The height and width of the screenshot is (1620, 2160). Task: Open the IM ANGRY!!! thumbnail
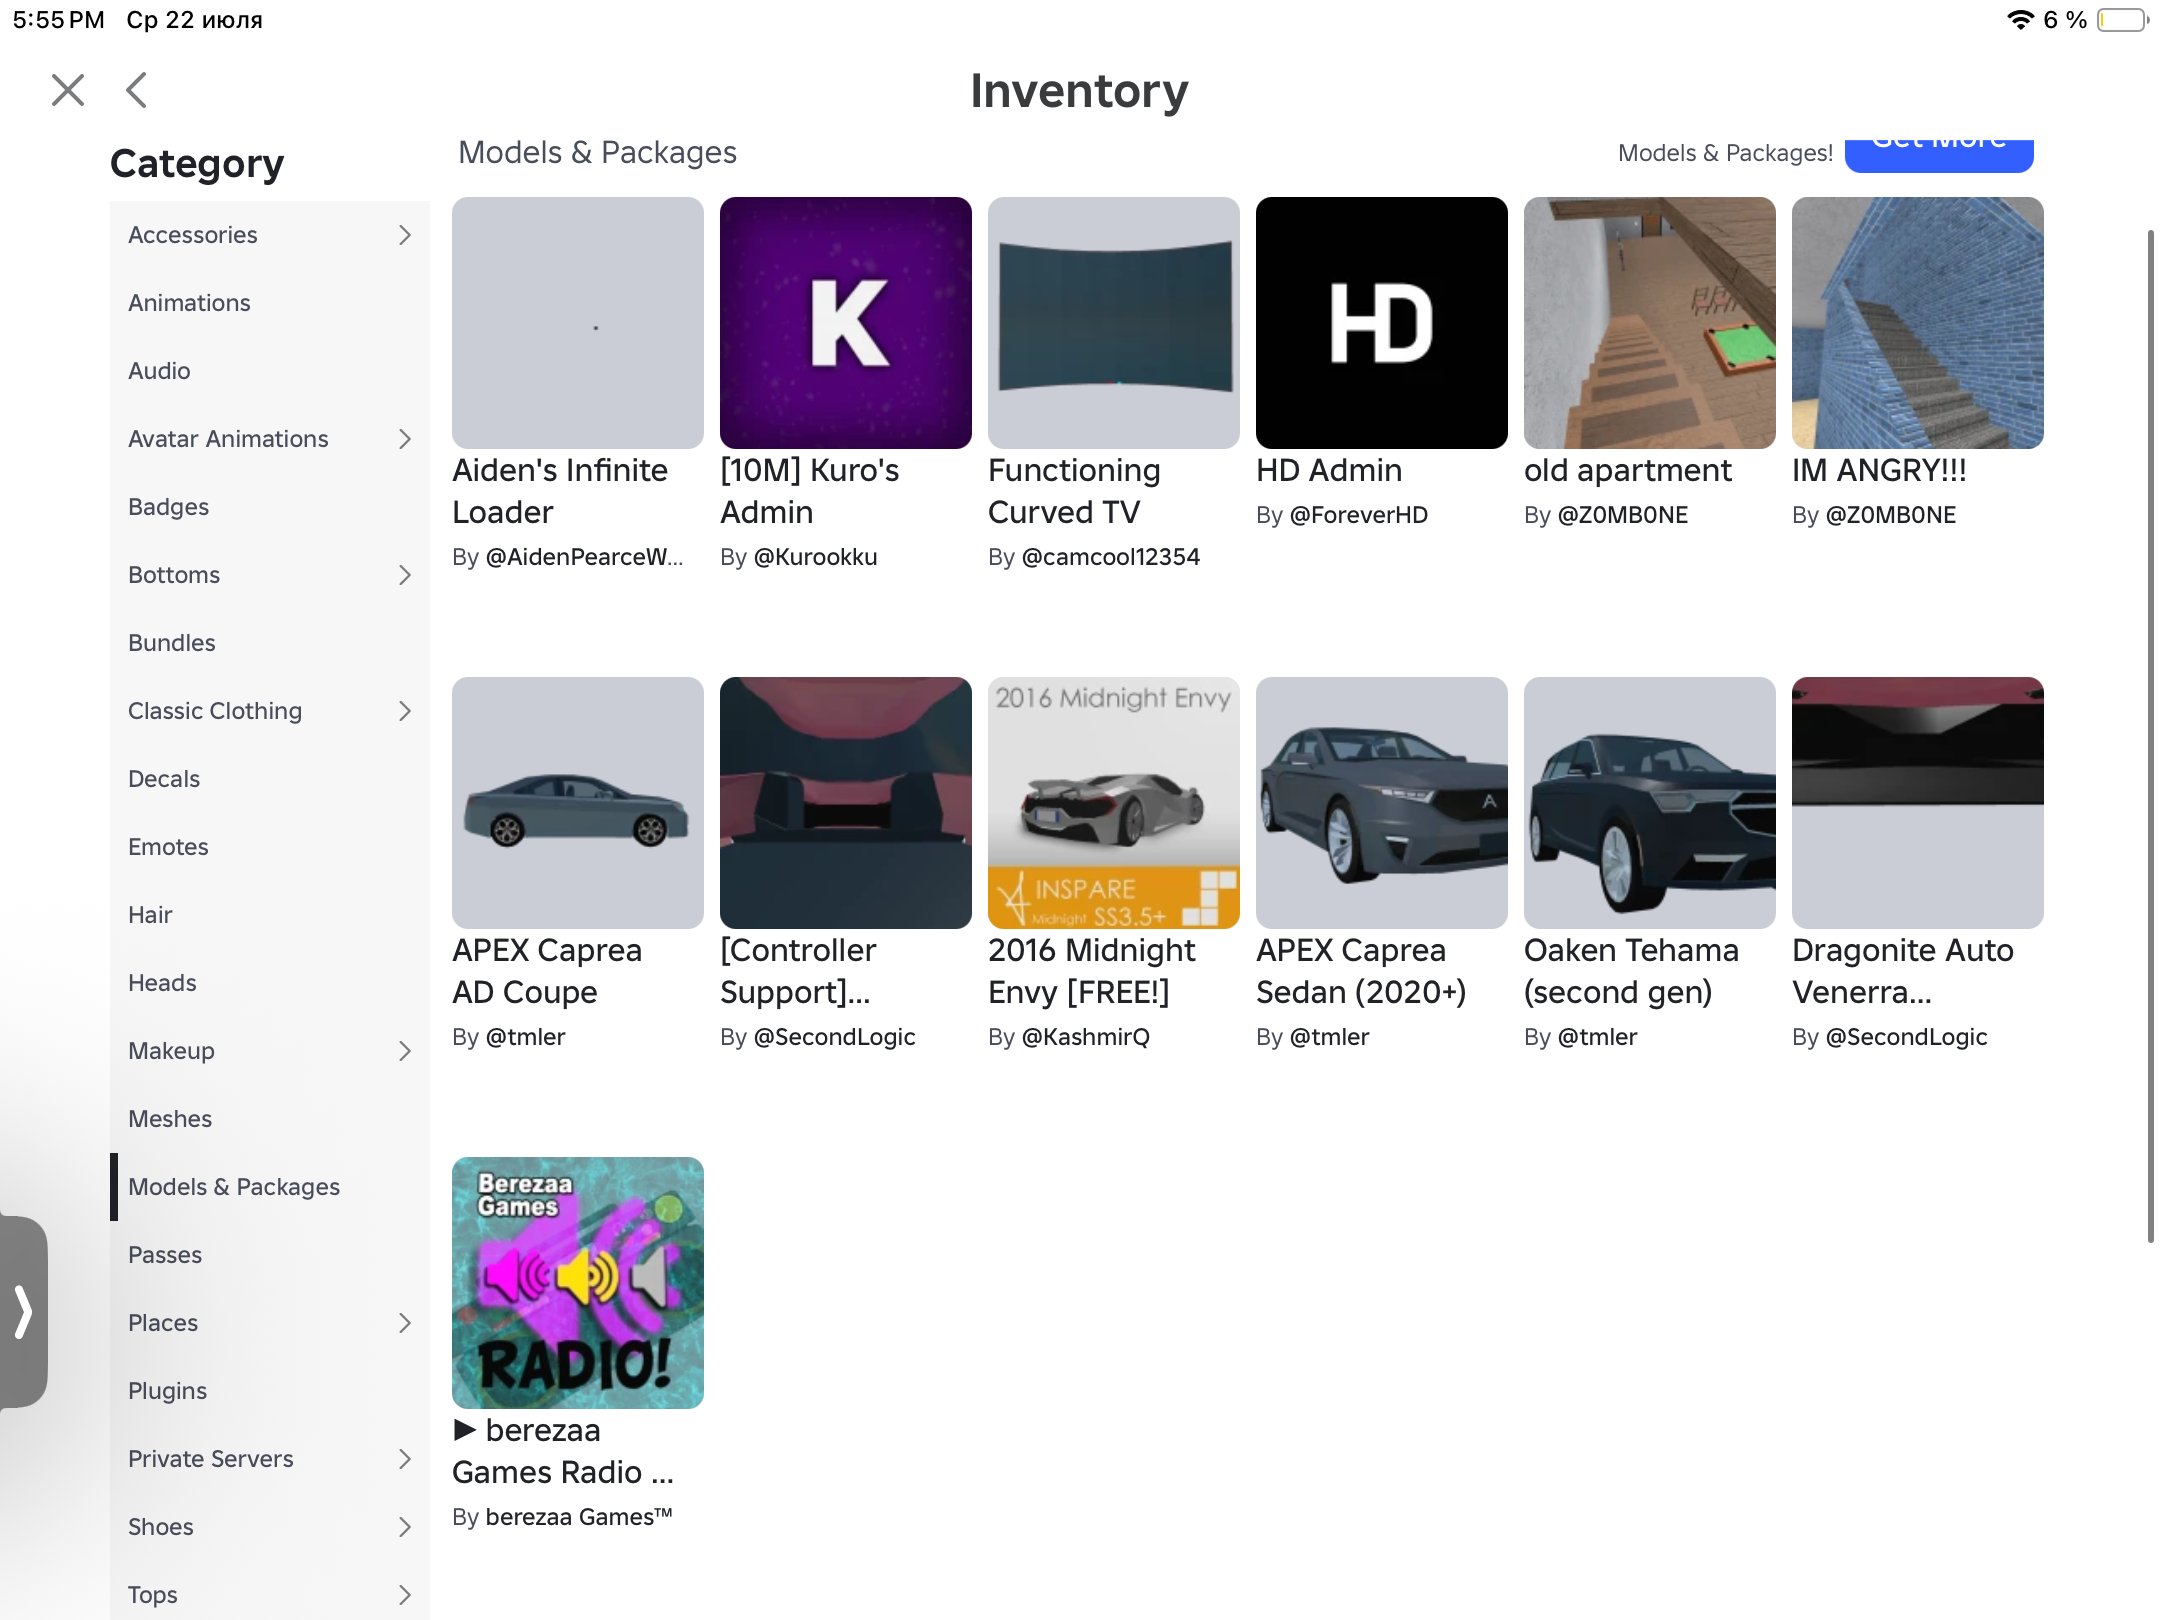[x=1917, y=323]
